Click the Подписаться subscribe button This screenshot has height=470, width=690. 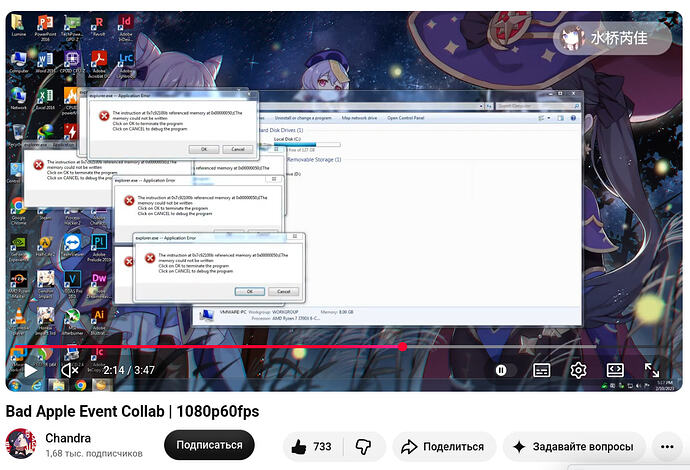(x=209, y=445)
